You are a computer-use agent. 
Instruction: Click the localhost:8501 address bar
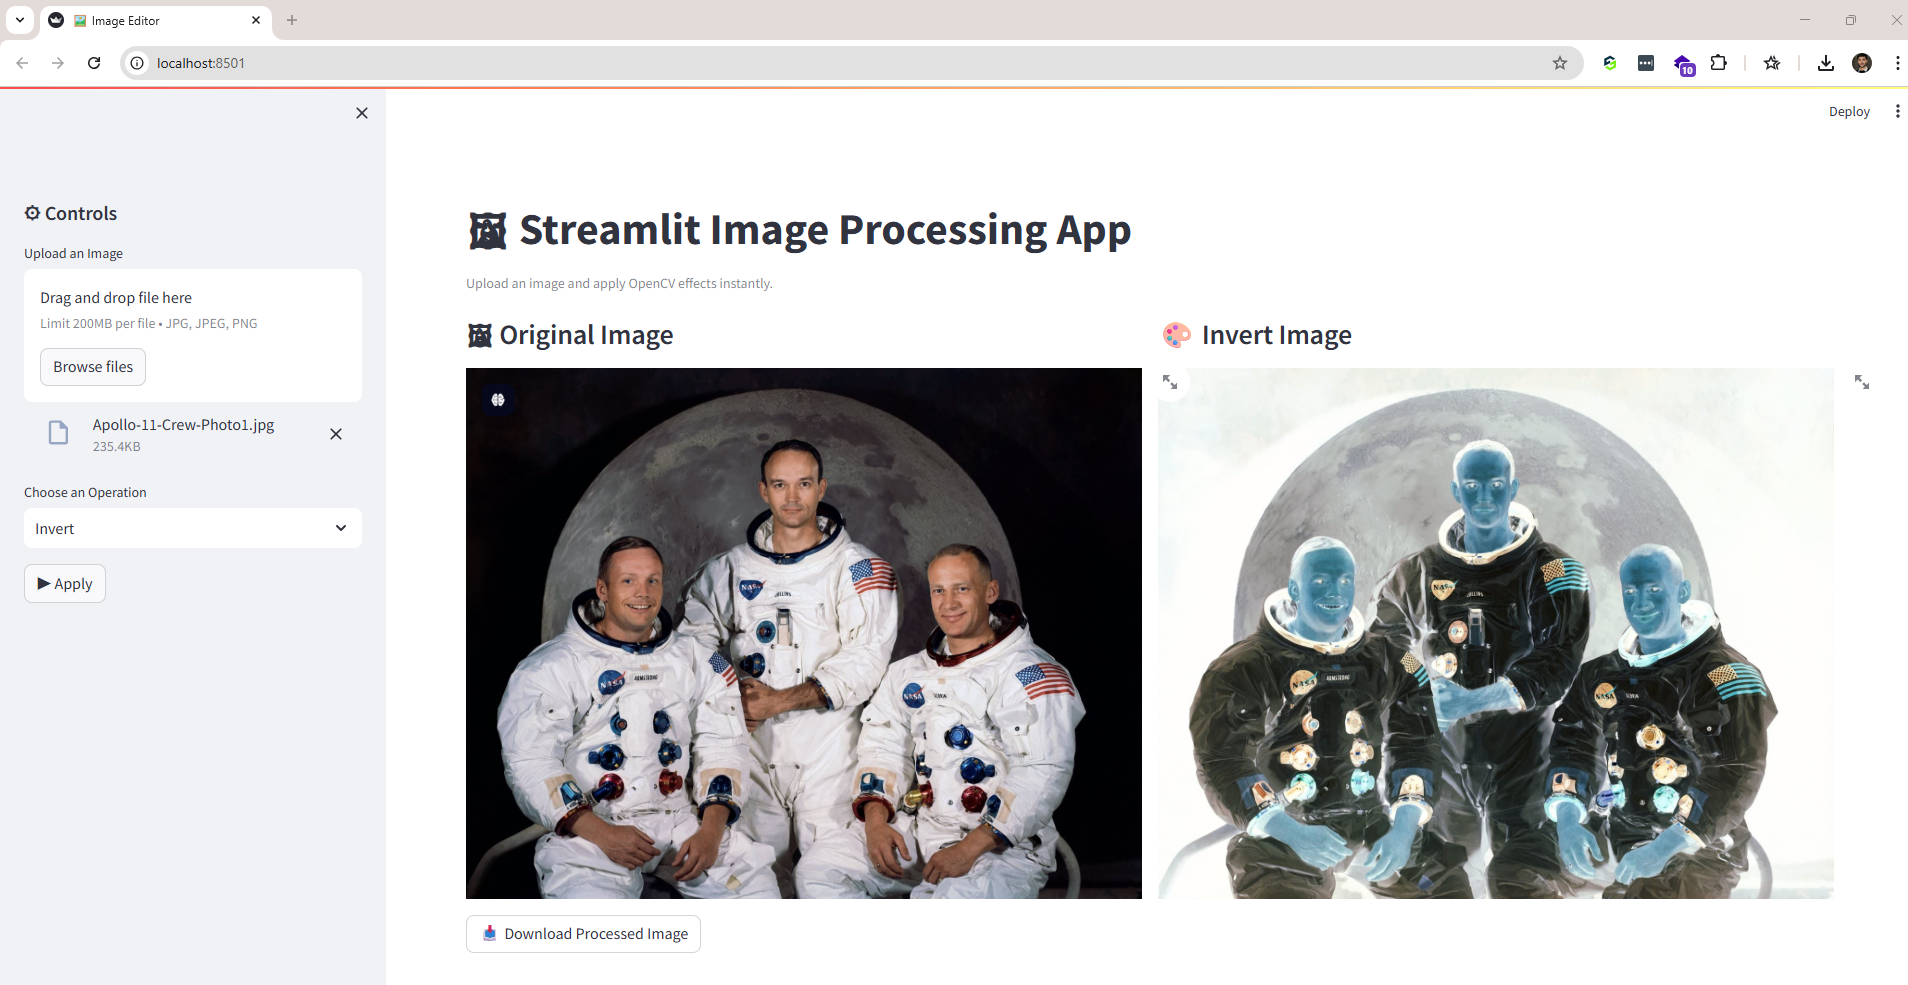tap(800, 63)
